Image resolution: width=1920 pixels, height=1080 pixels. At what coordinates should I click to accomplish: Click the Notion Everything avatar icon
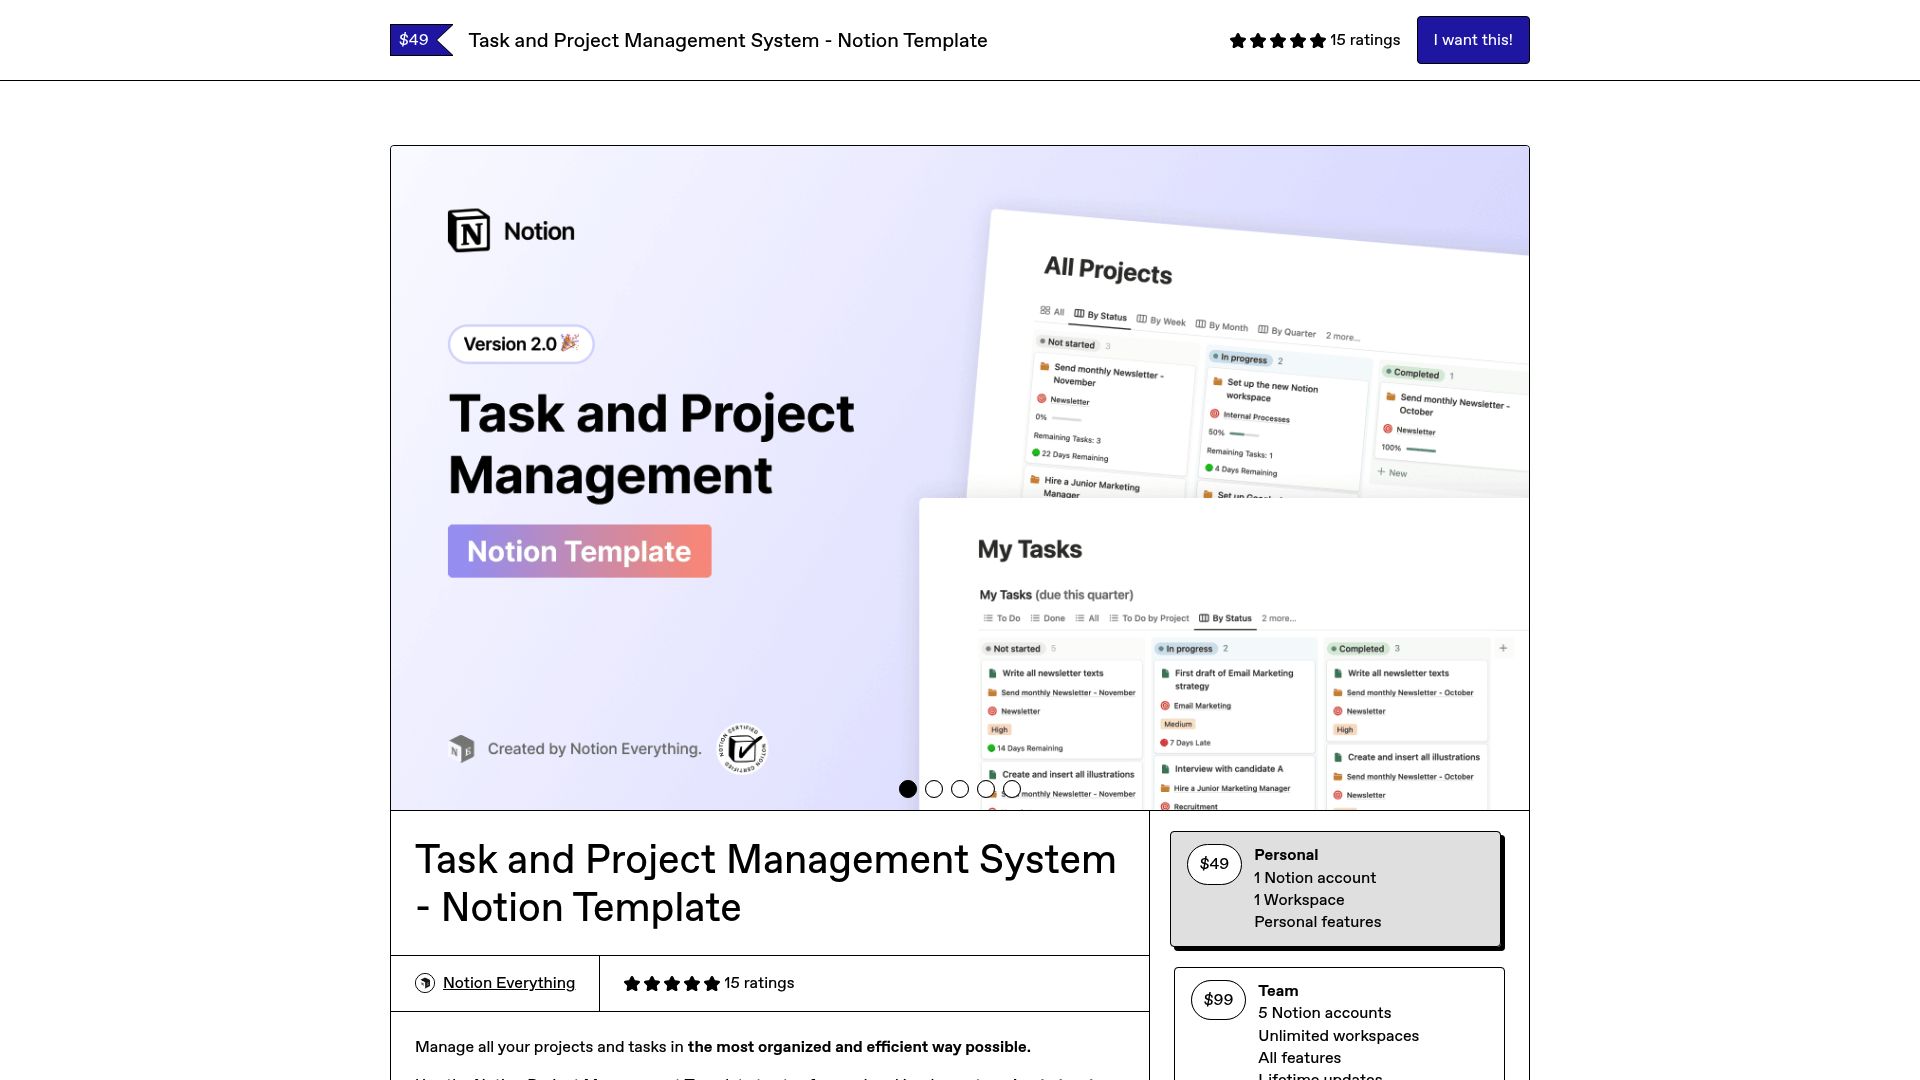pyautogui.click(x=425, y=983)
